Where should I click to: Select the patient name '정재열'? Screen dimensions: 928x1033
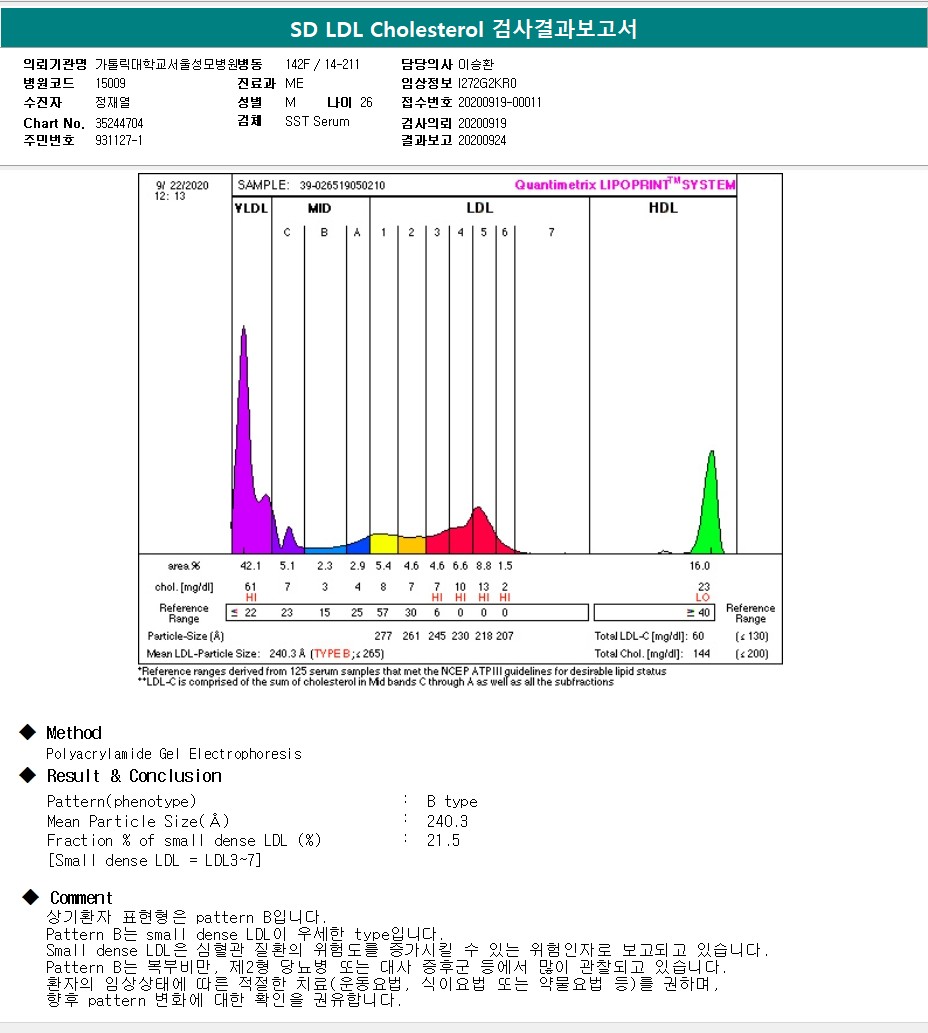[113, 103]
